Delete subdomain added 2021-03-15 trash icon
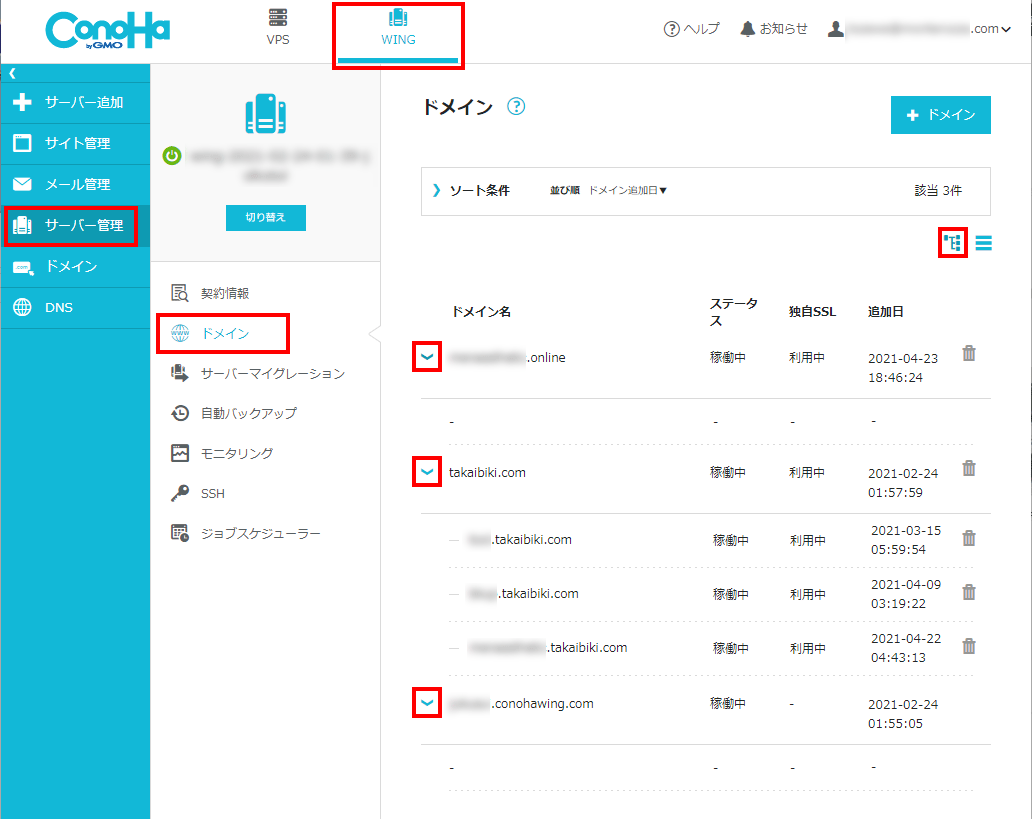 pos(969,539)
